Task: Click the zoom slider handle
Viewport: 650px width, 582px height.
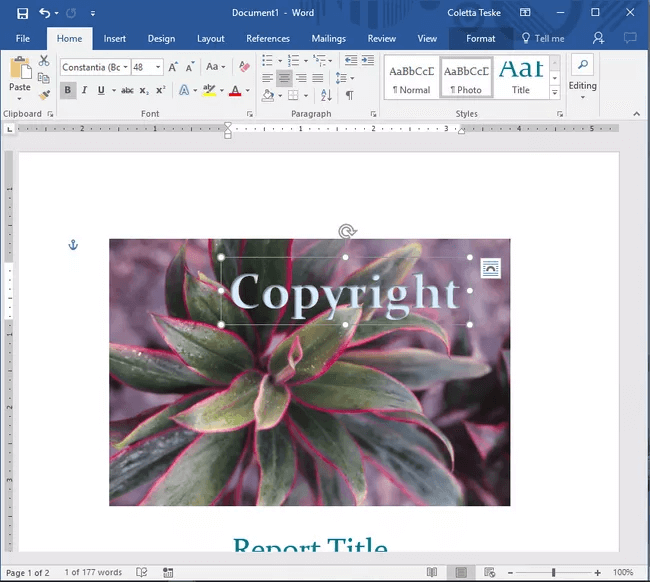Action: coord(553,572)
